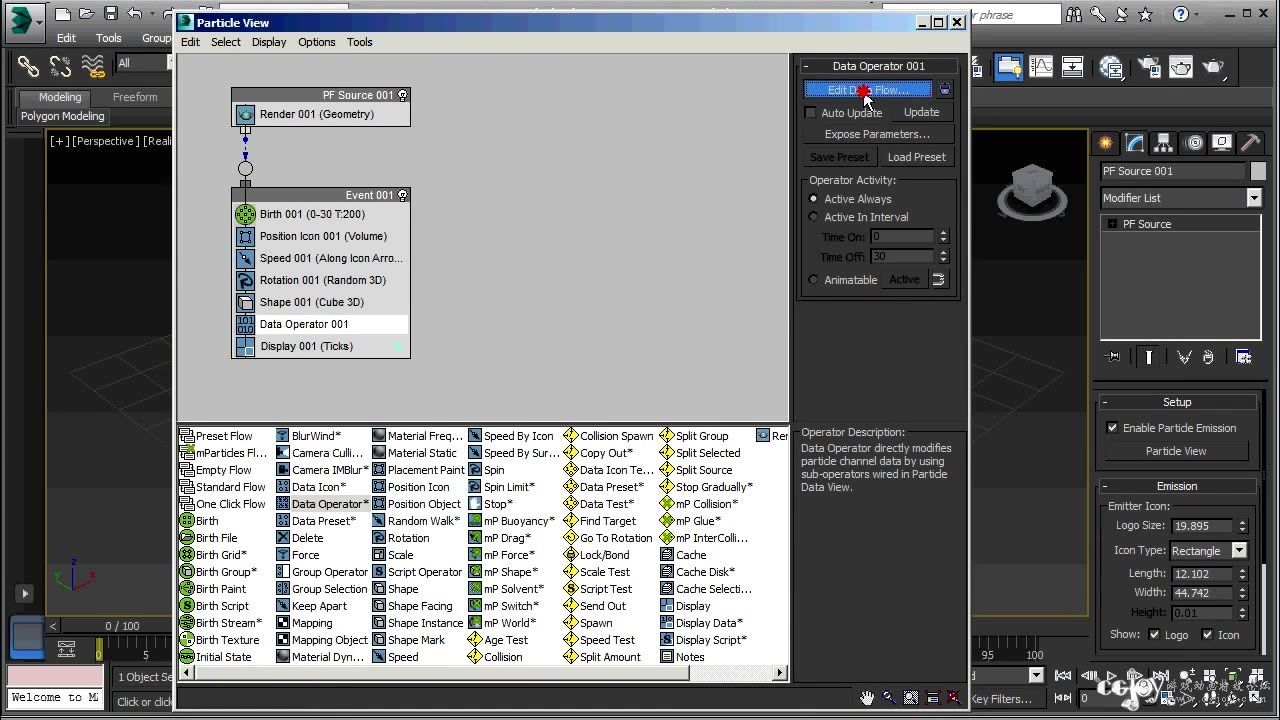
Task: Click the pan hand icon in Particle View
Action: (x=867, y=697)
